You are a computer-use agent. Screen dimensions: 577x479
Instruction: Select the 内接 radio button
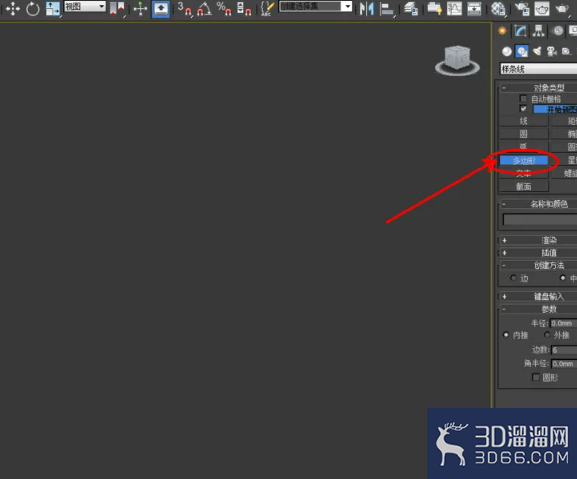506,335
